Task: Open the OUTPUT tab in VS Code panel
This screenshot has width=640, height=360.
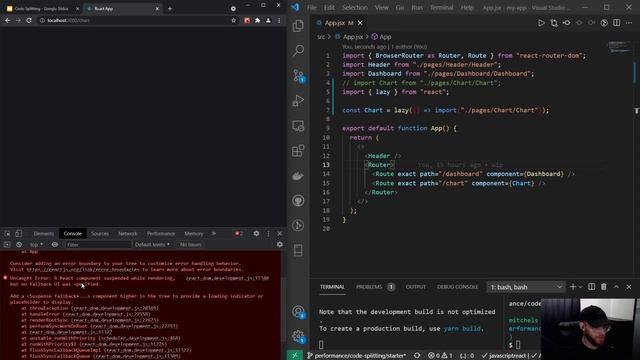Action: click(x=416, y=287)
